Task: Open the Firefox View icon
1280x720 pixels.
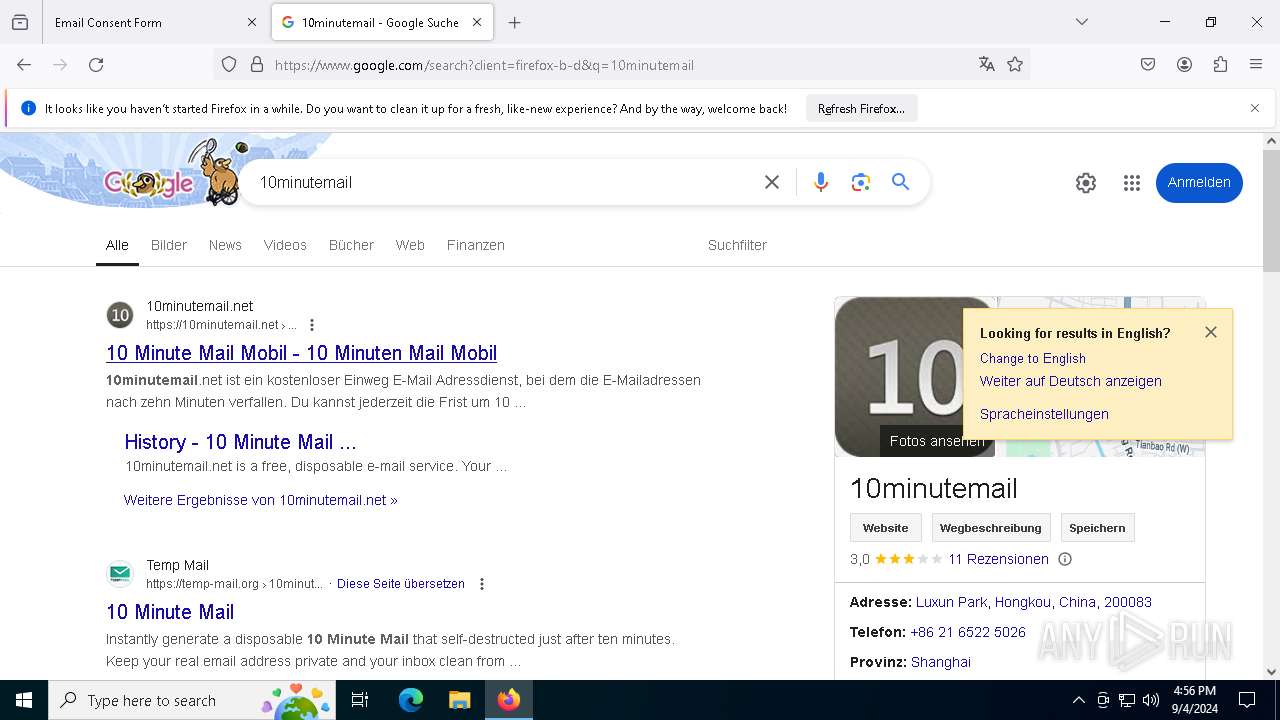Action: 20,22
